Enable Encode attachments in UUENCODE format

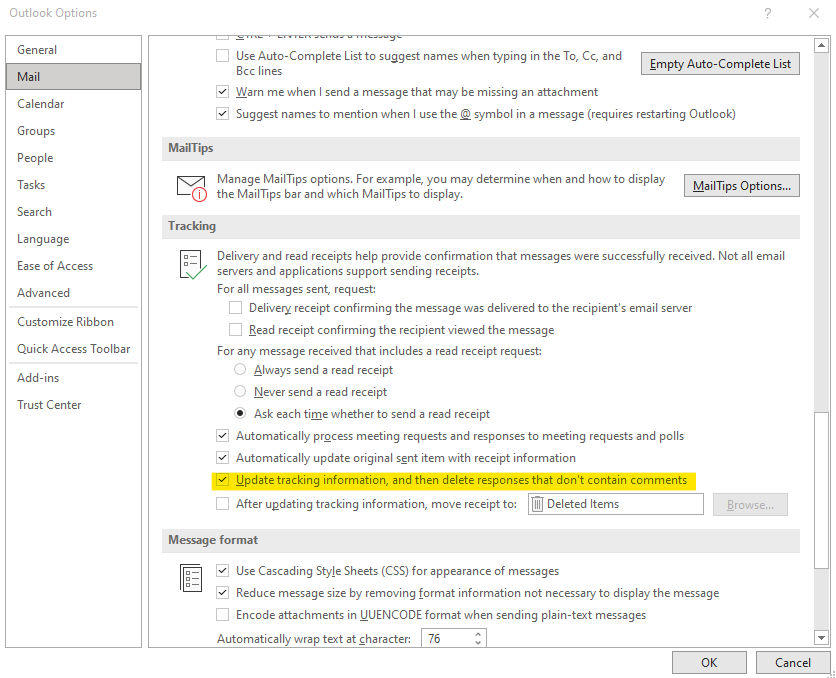(222, 615)
